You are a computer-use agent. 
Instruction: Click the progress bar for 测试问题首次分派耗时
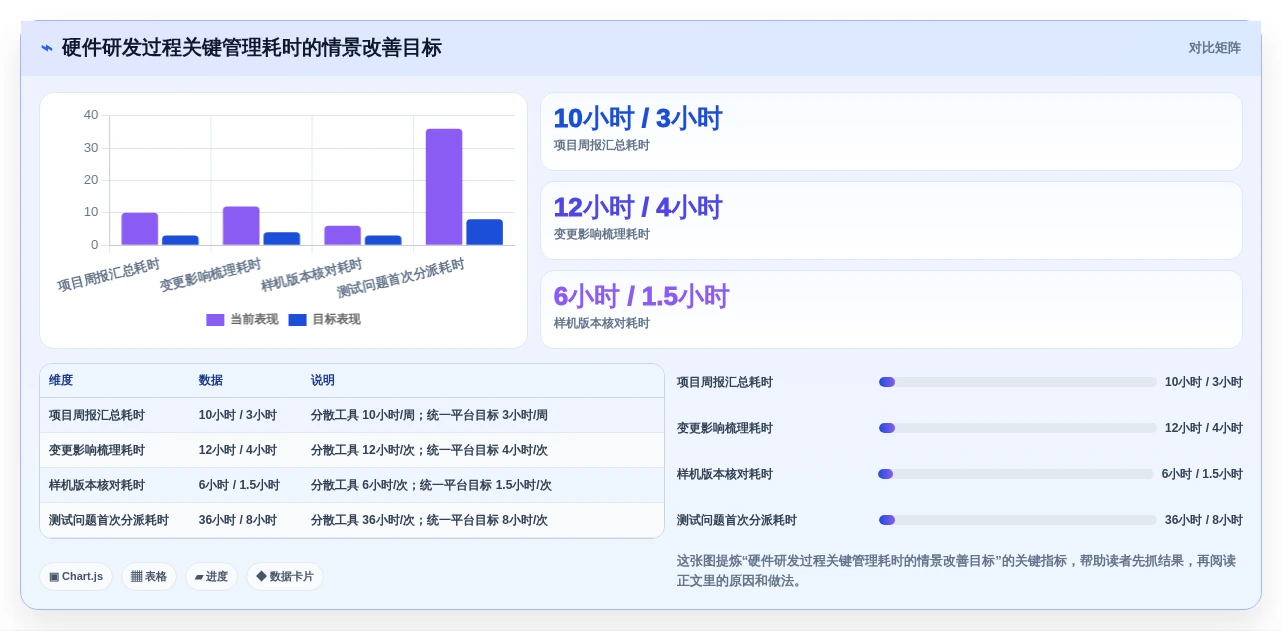tap(1017, 520)
